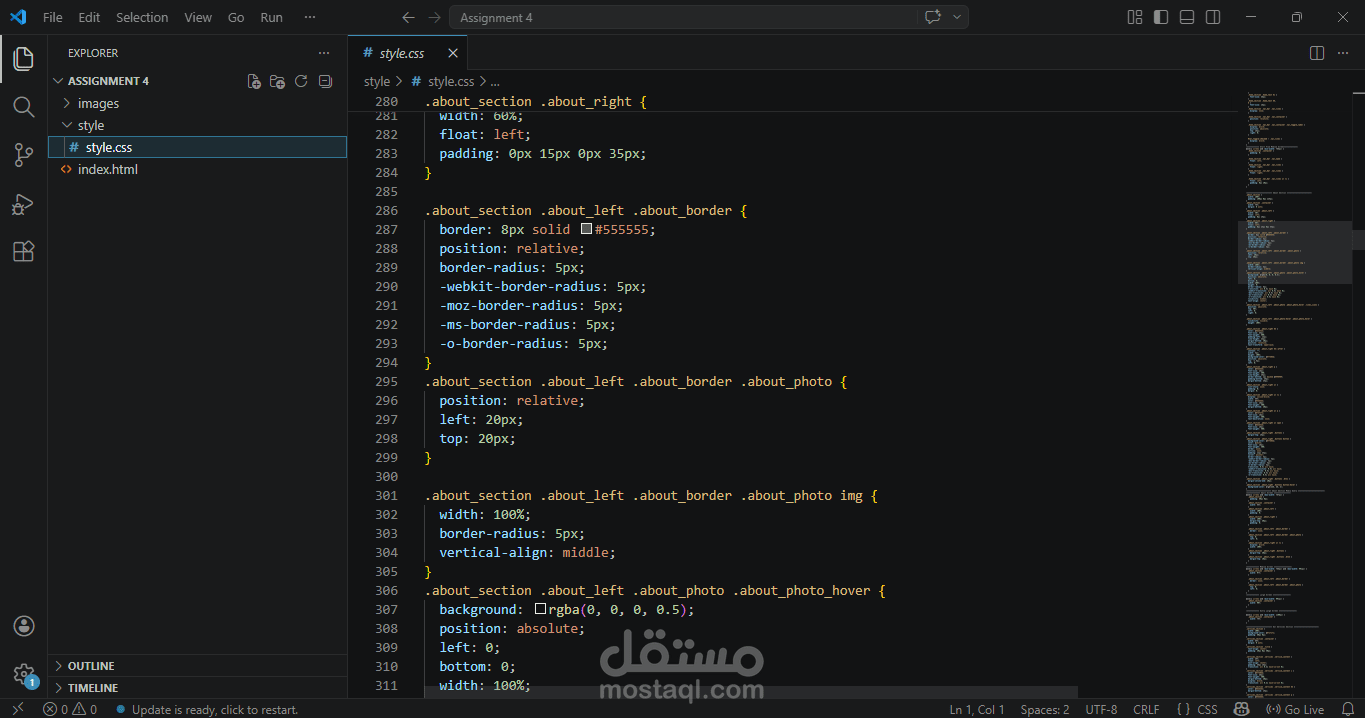Click the sticky .about_section .about_right header
Viewport: 1365px width, 718px height.
(536, 102)
